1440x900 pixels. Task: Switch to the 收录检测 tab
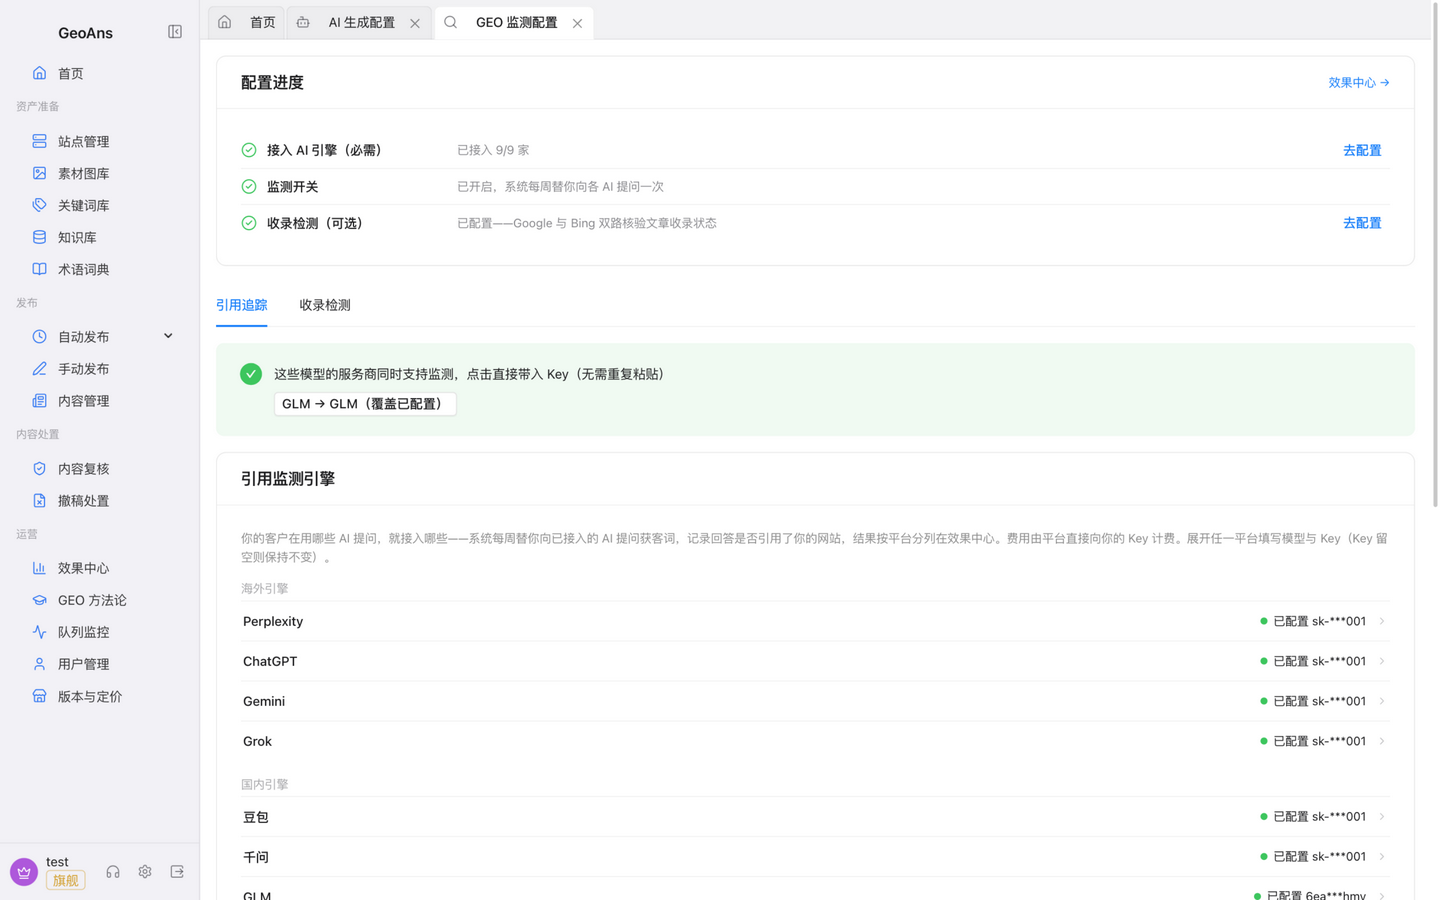point(325,305)
